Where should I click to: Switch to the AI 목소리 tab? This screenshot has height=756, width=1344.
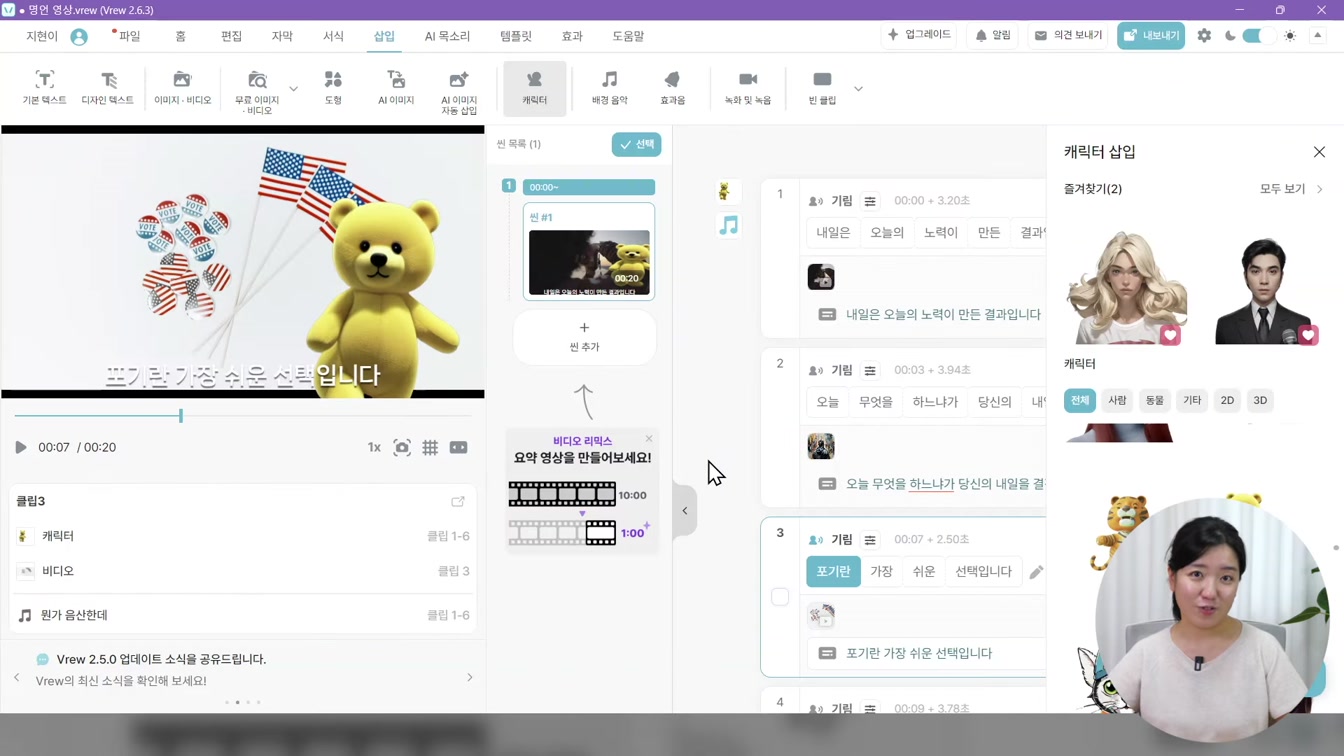447,36
